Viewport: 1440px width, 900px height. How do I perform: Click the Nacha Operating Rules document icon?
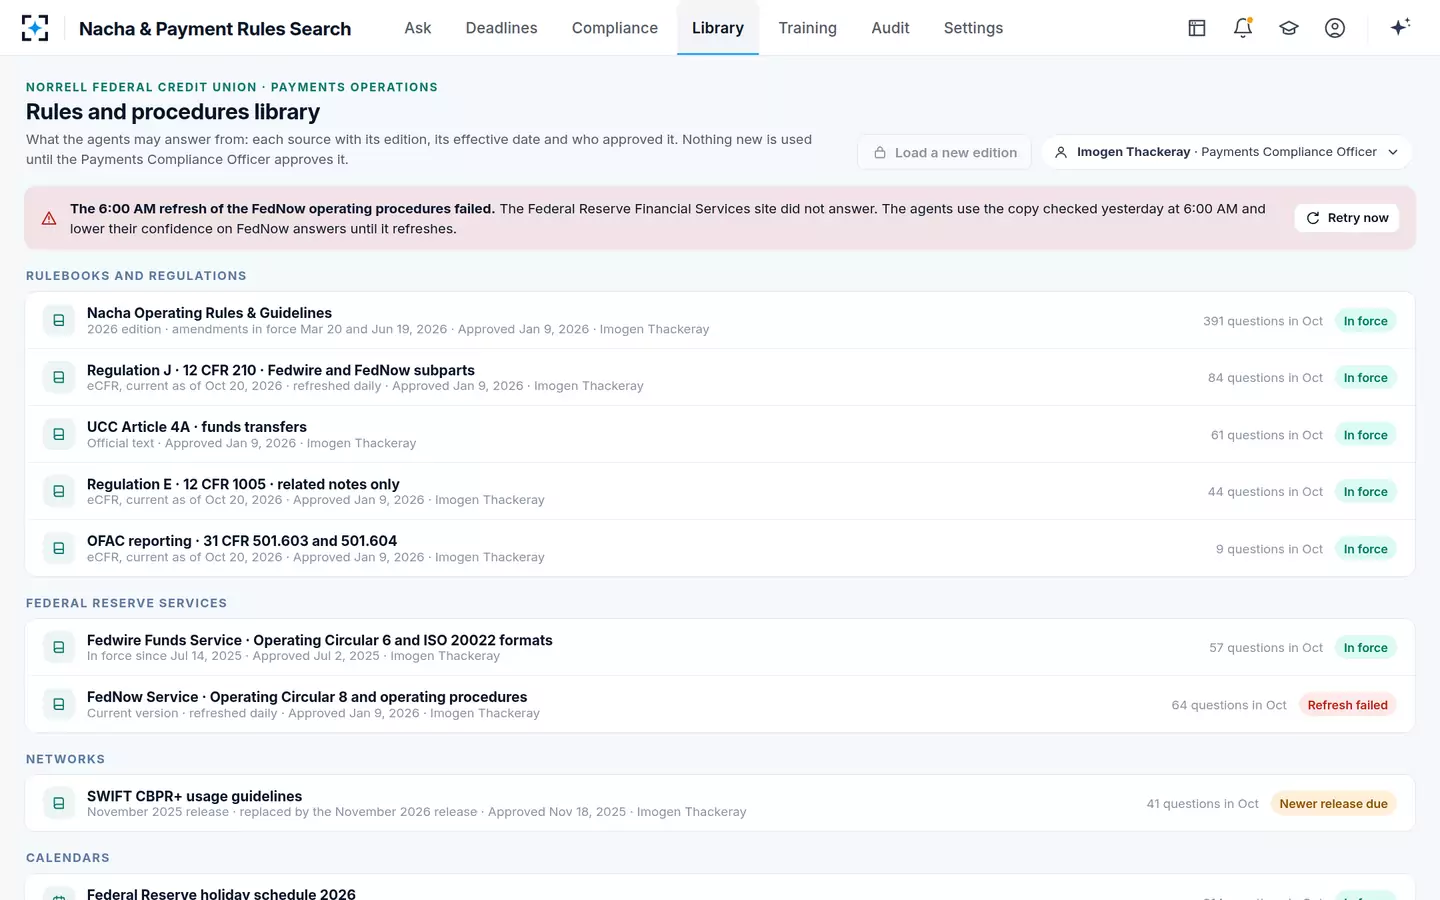[x=59, y=321]
